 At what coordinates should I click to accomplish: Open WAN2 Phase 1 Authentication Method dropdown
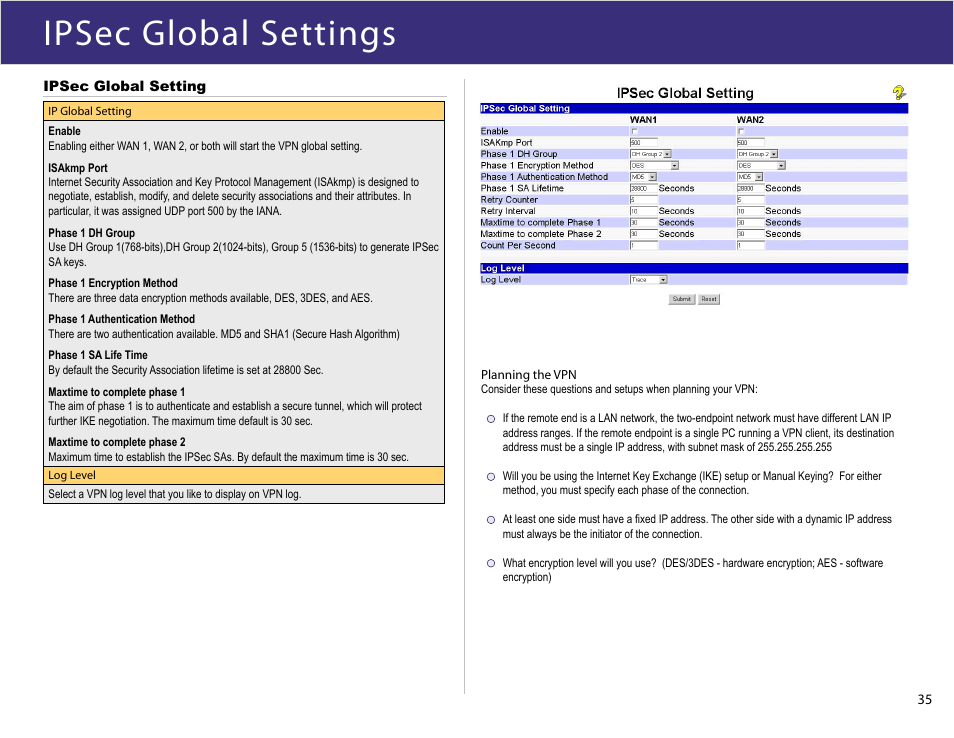tap(750, 176)
